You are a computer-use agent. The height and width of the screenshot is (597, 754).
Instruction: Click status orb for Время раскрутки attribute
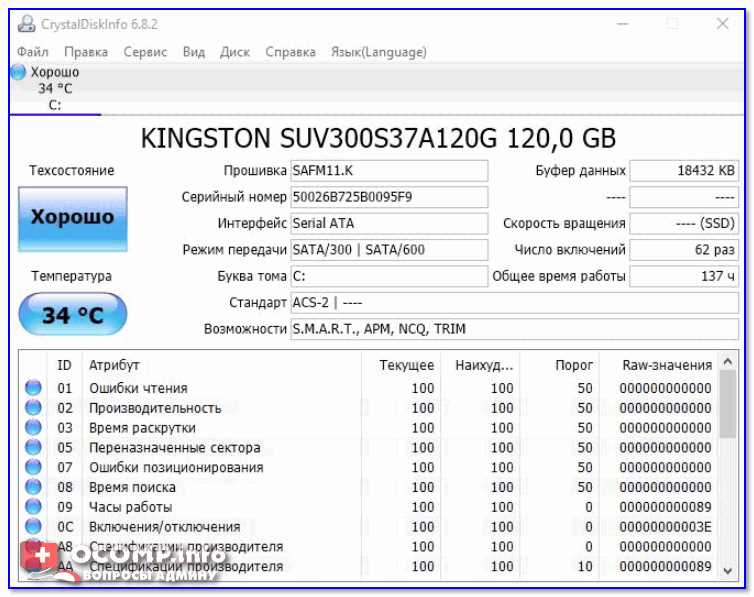click(33, 428)
